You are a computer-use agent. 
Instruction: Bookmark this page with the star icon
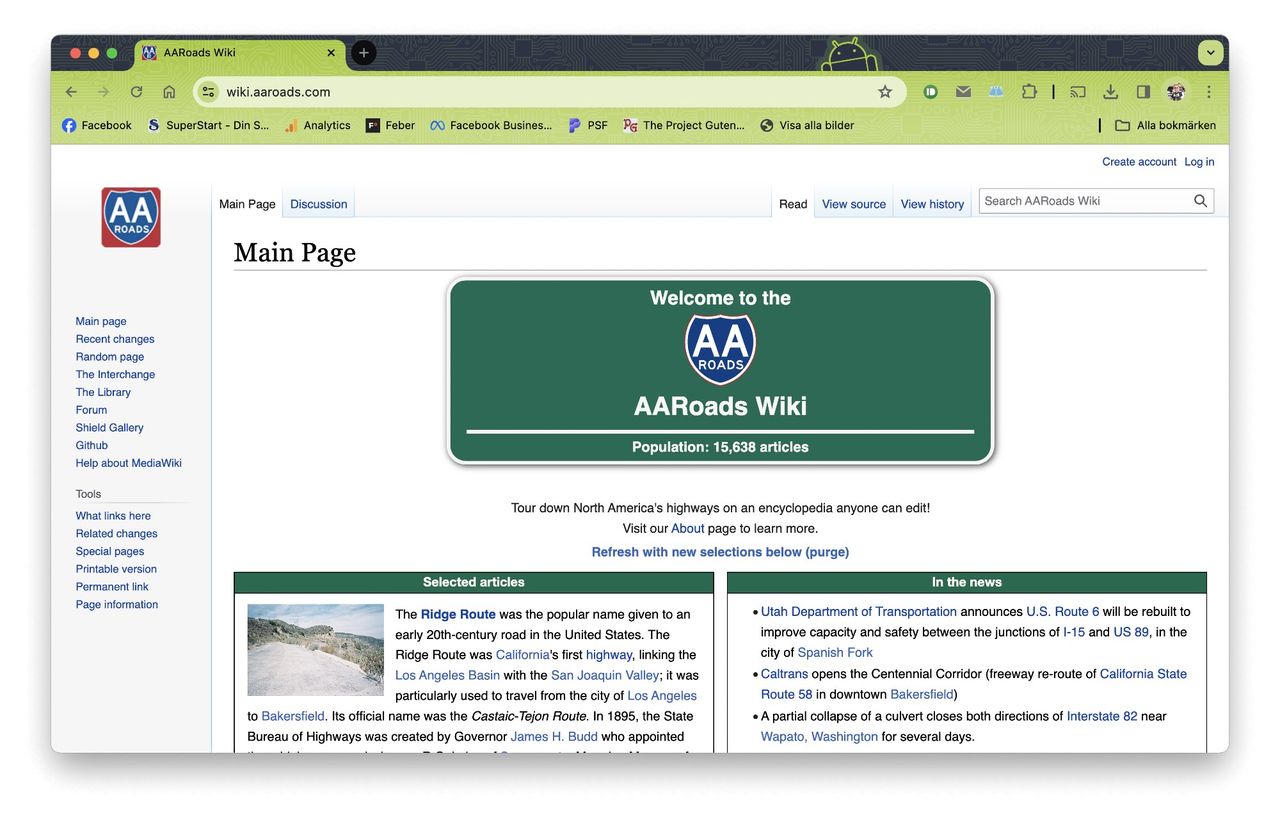tap(884, 91)
